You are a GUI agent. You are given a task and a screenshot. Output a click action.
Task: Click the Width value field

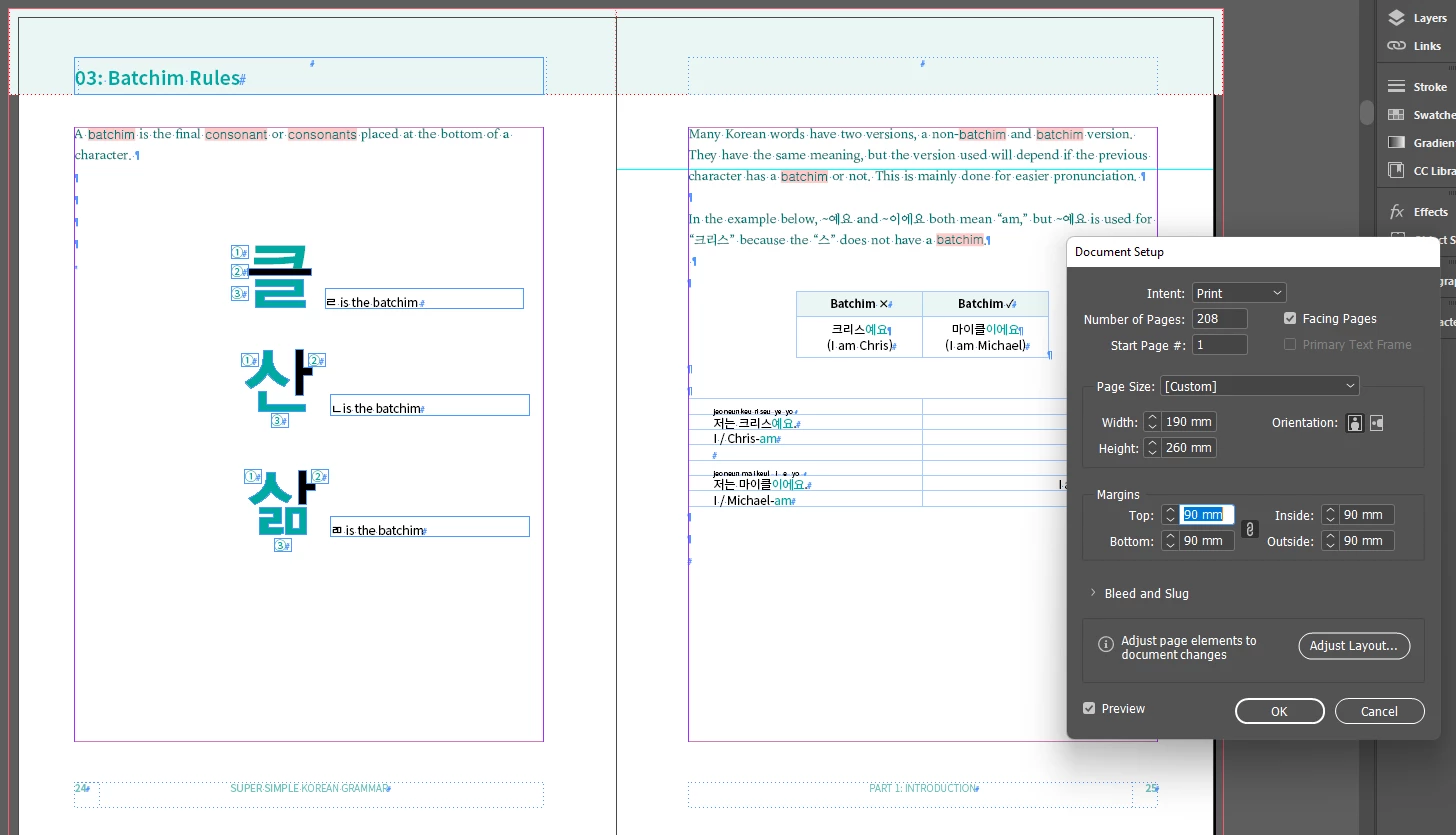tap(1189, 422)
